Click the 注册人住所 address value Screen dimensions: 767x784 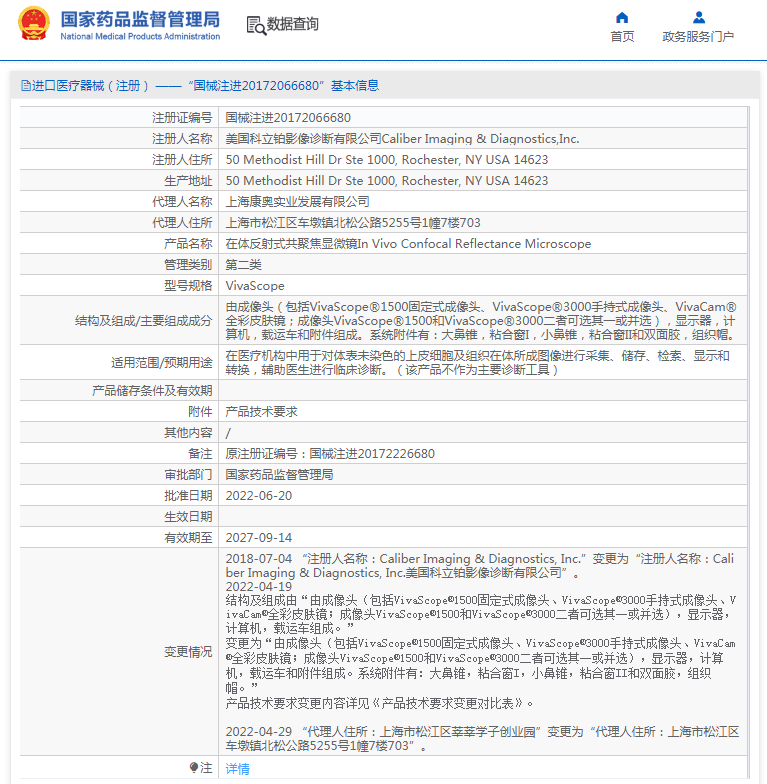(x=386, y=160)
